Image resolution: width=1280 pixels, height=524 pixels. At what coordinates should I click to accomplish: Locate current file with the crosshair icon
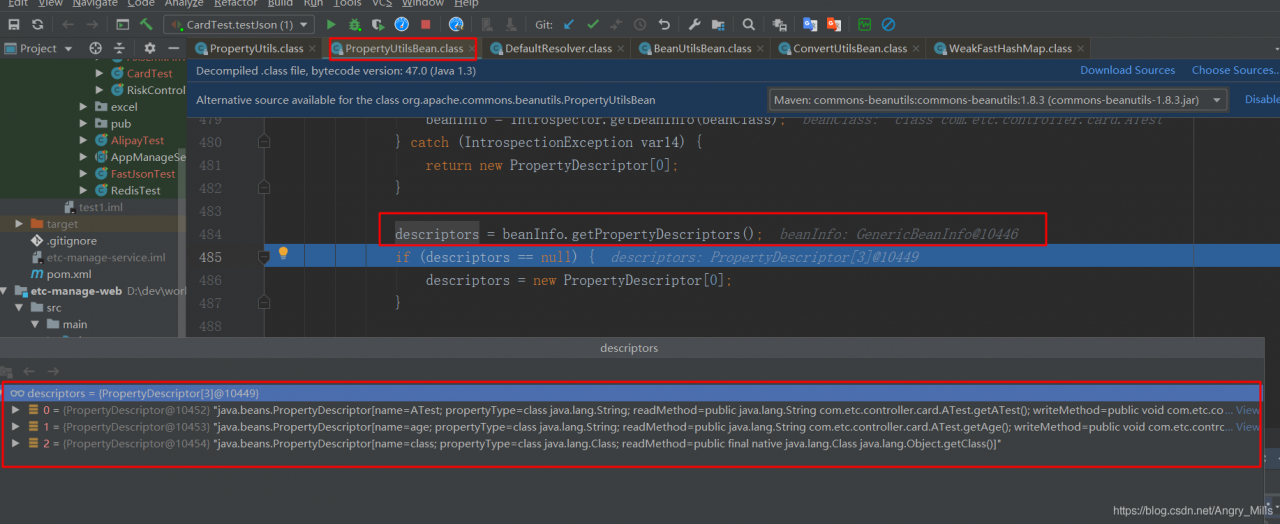coord(96,48)
